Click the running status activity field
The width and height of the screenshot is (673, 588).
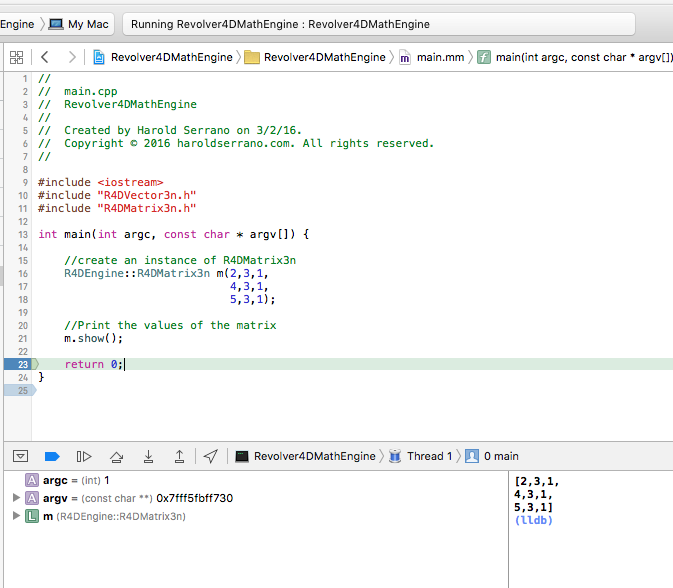click(x=379, y=24)
